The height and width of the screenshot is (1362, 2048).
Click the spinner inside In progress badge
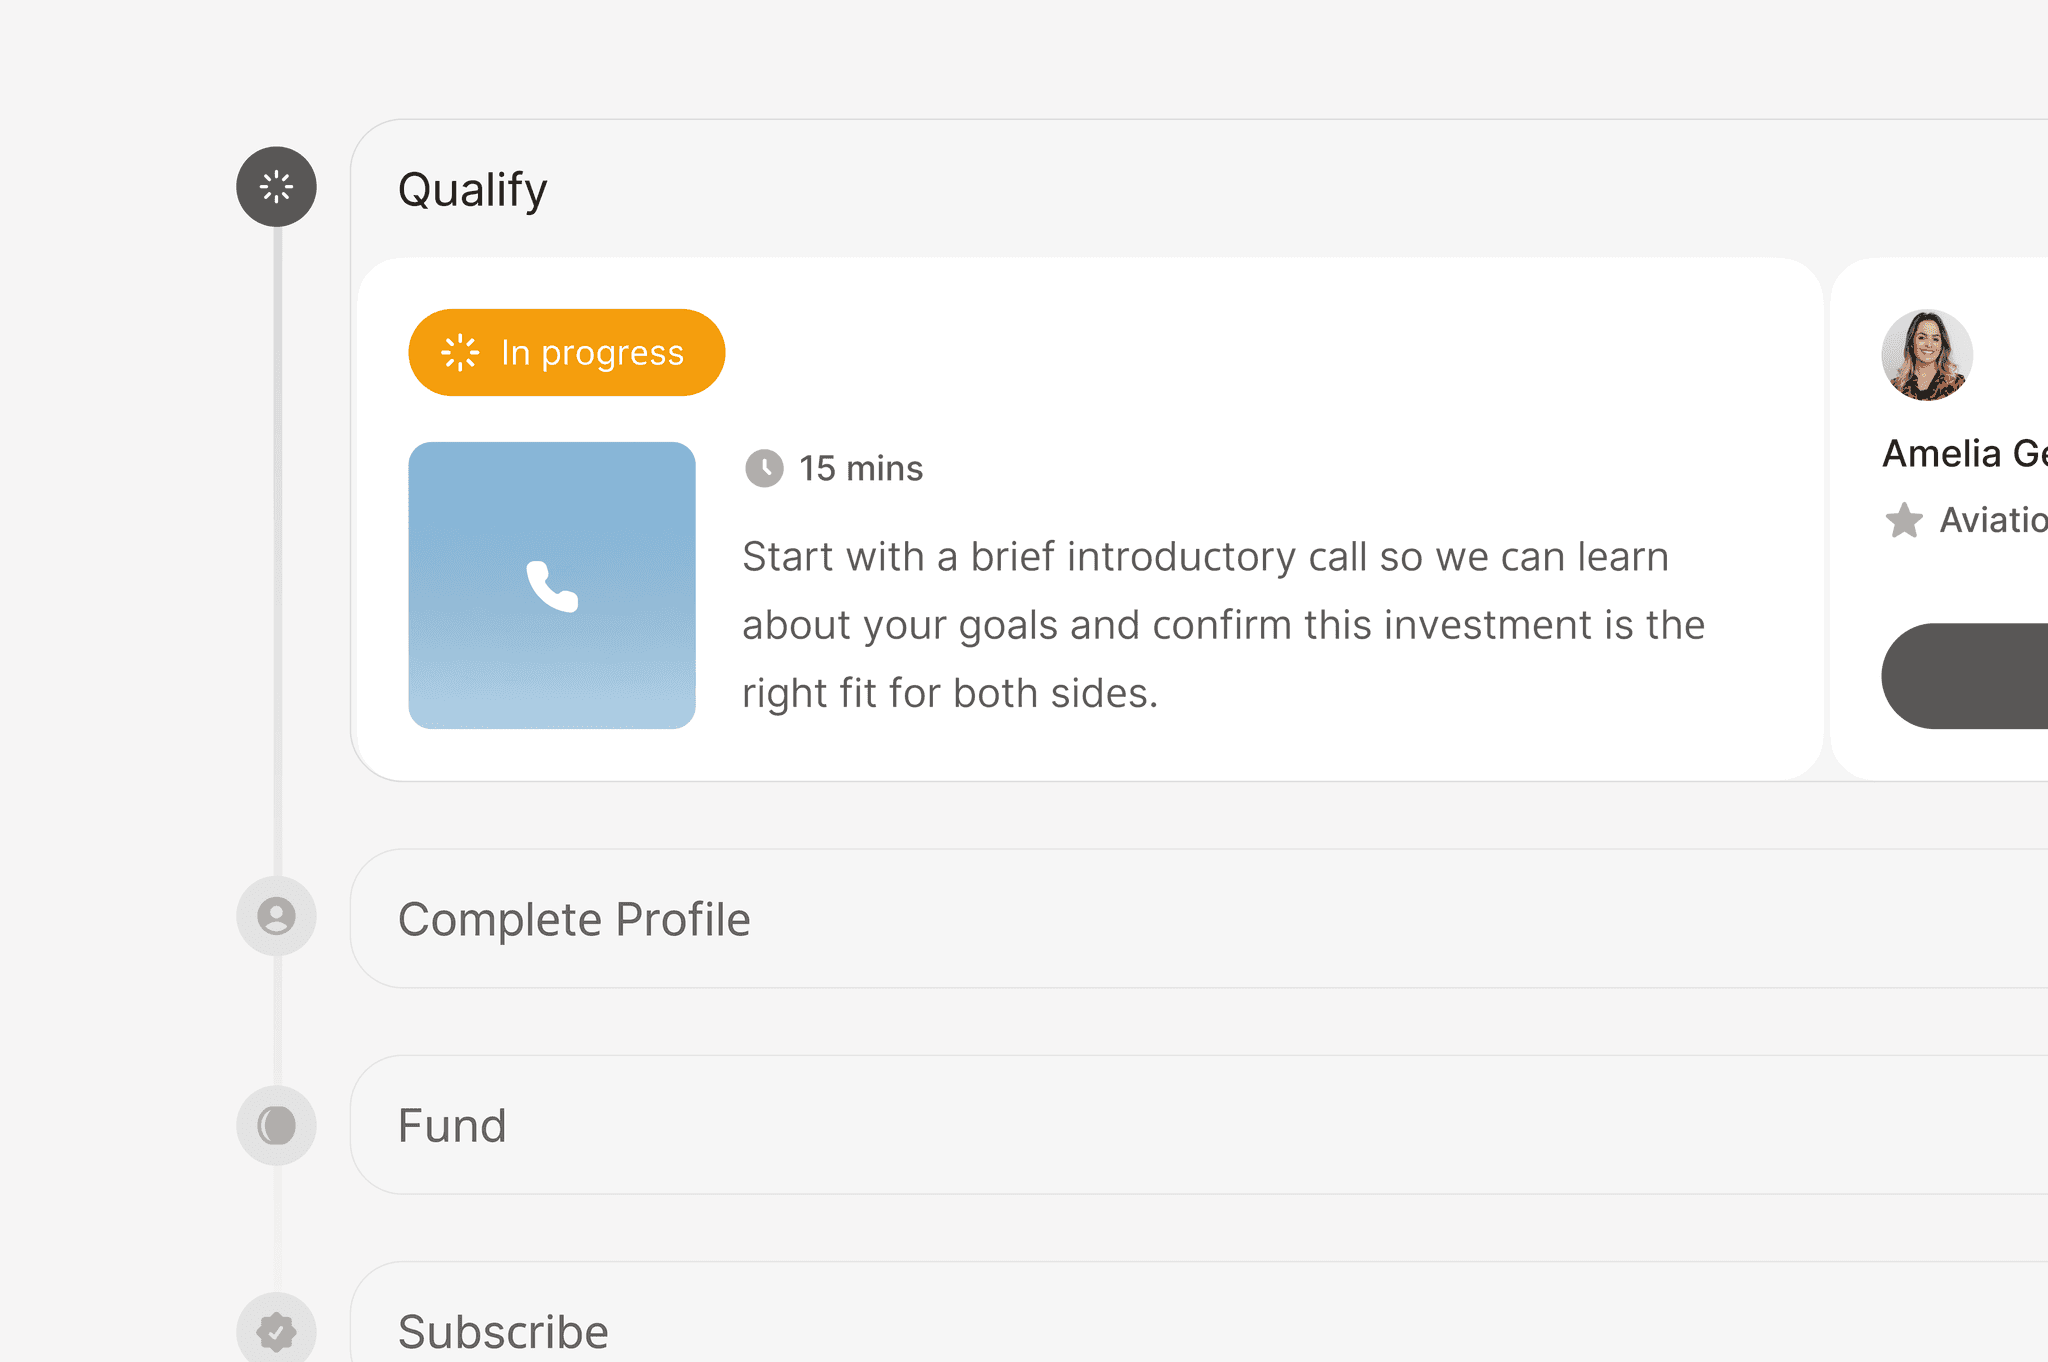click(460, 353)
